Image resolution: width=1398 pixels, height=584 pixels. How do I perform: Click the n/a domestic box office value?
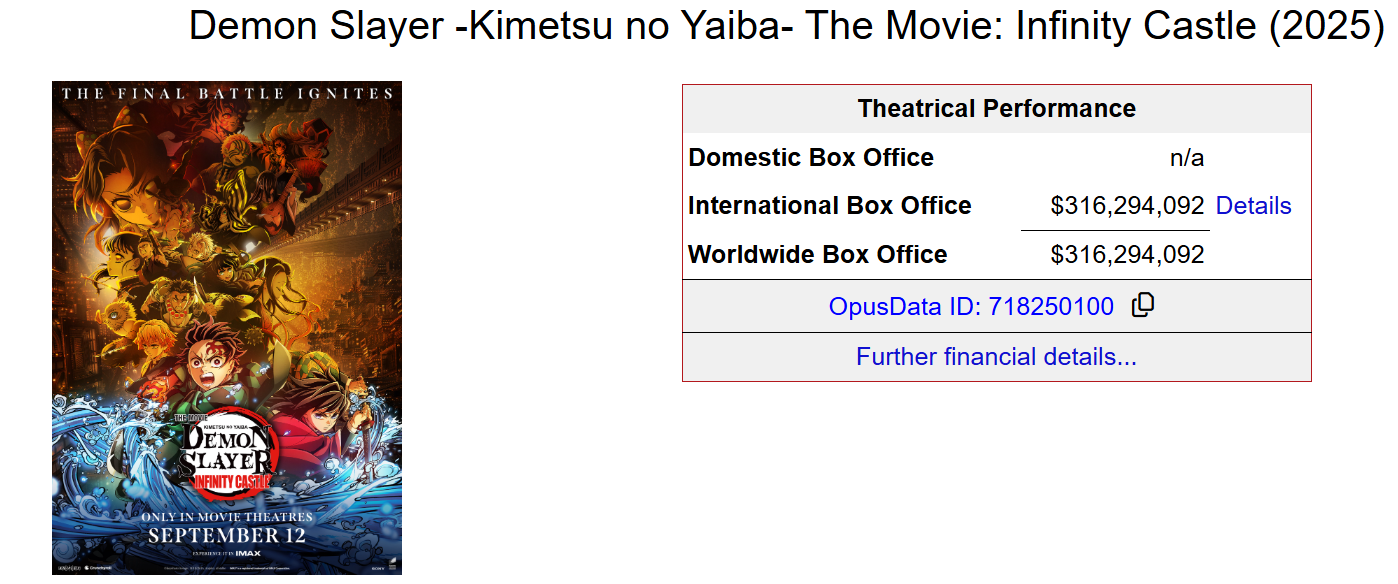pyautogui.click(x=1186, y=158)
